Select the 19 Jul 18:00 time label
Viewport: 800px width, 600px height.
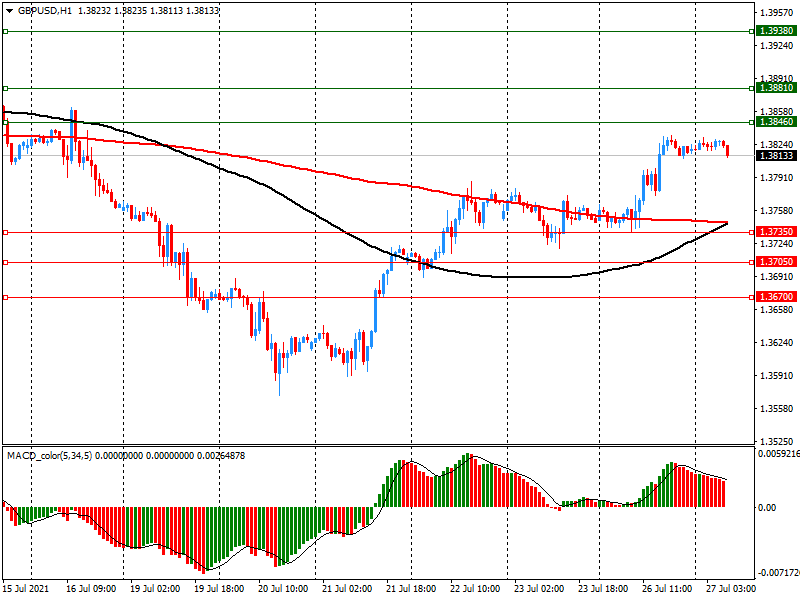coord(219,589)
